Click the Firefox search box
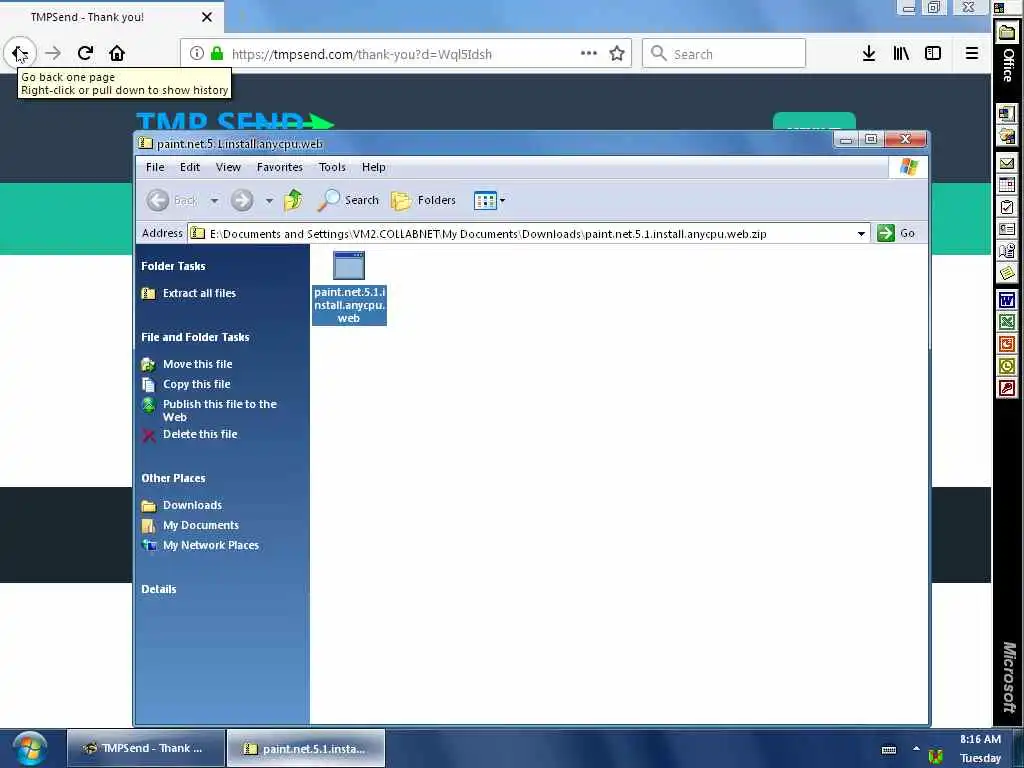 724,54
